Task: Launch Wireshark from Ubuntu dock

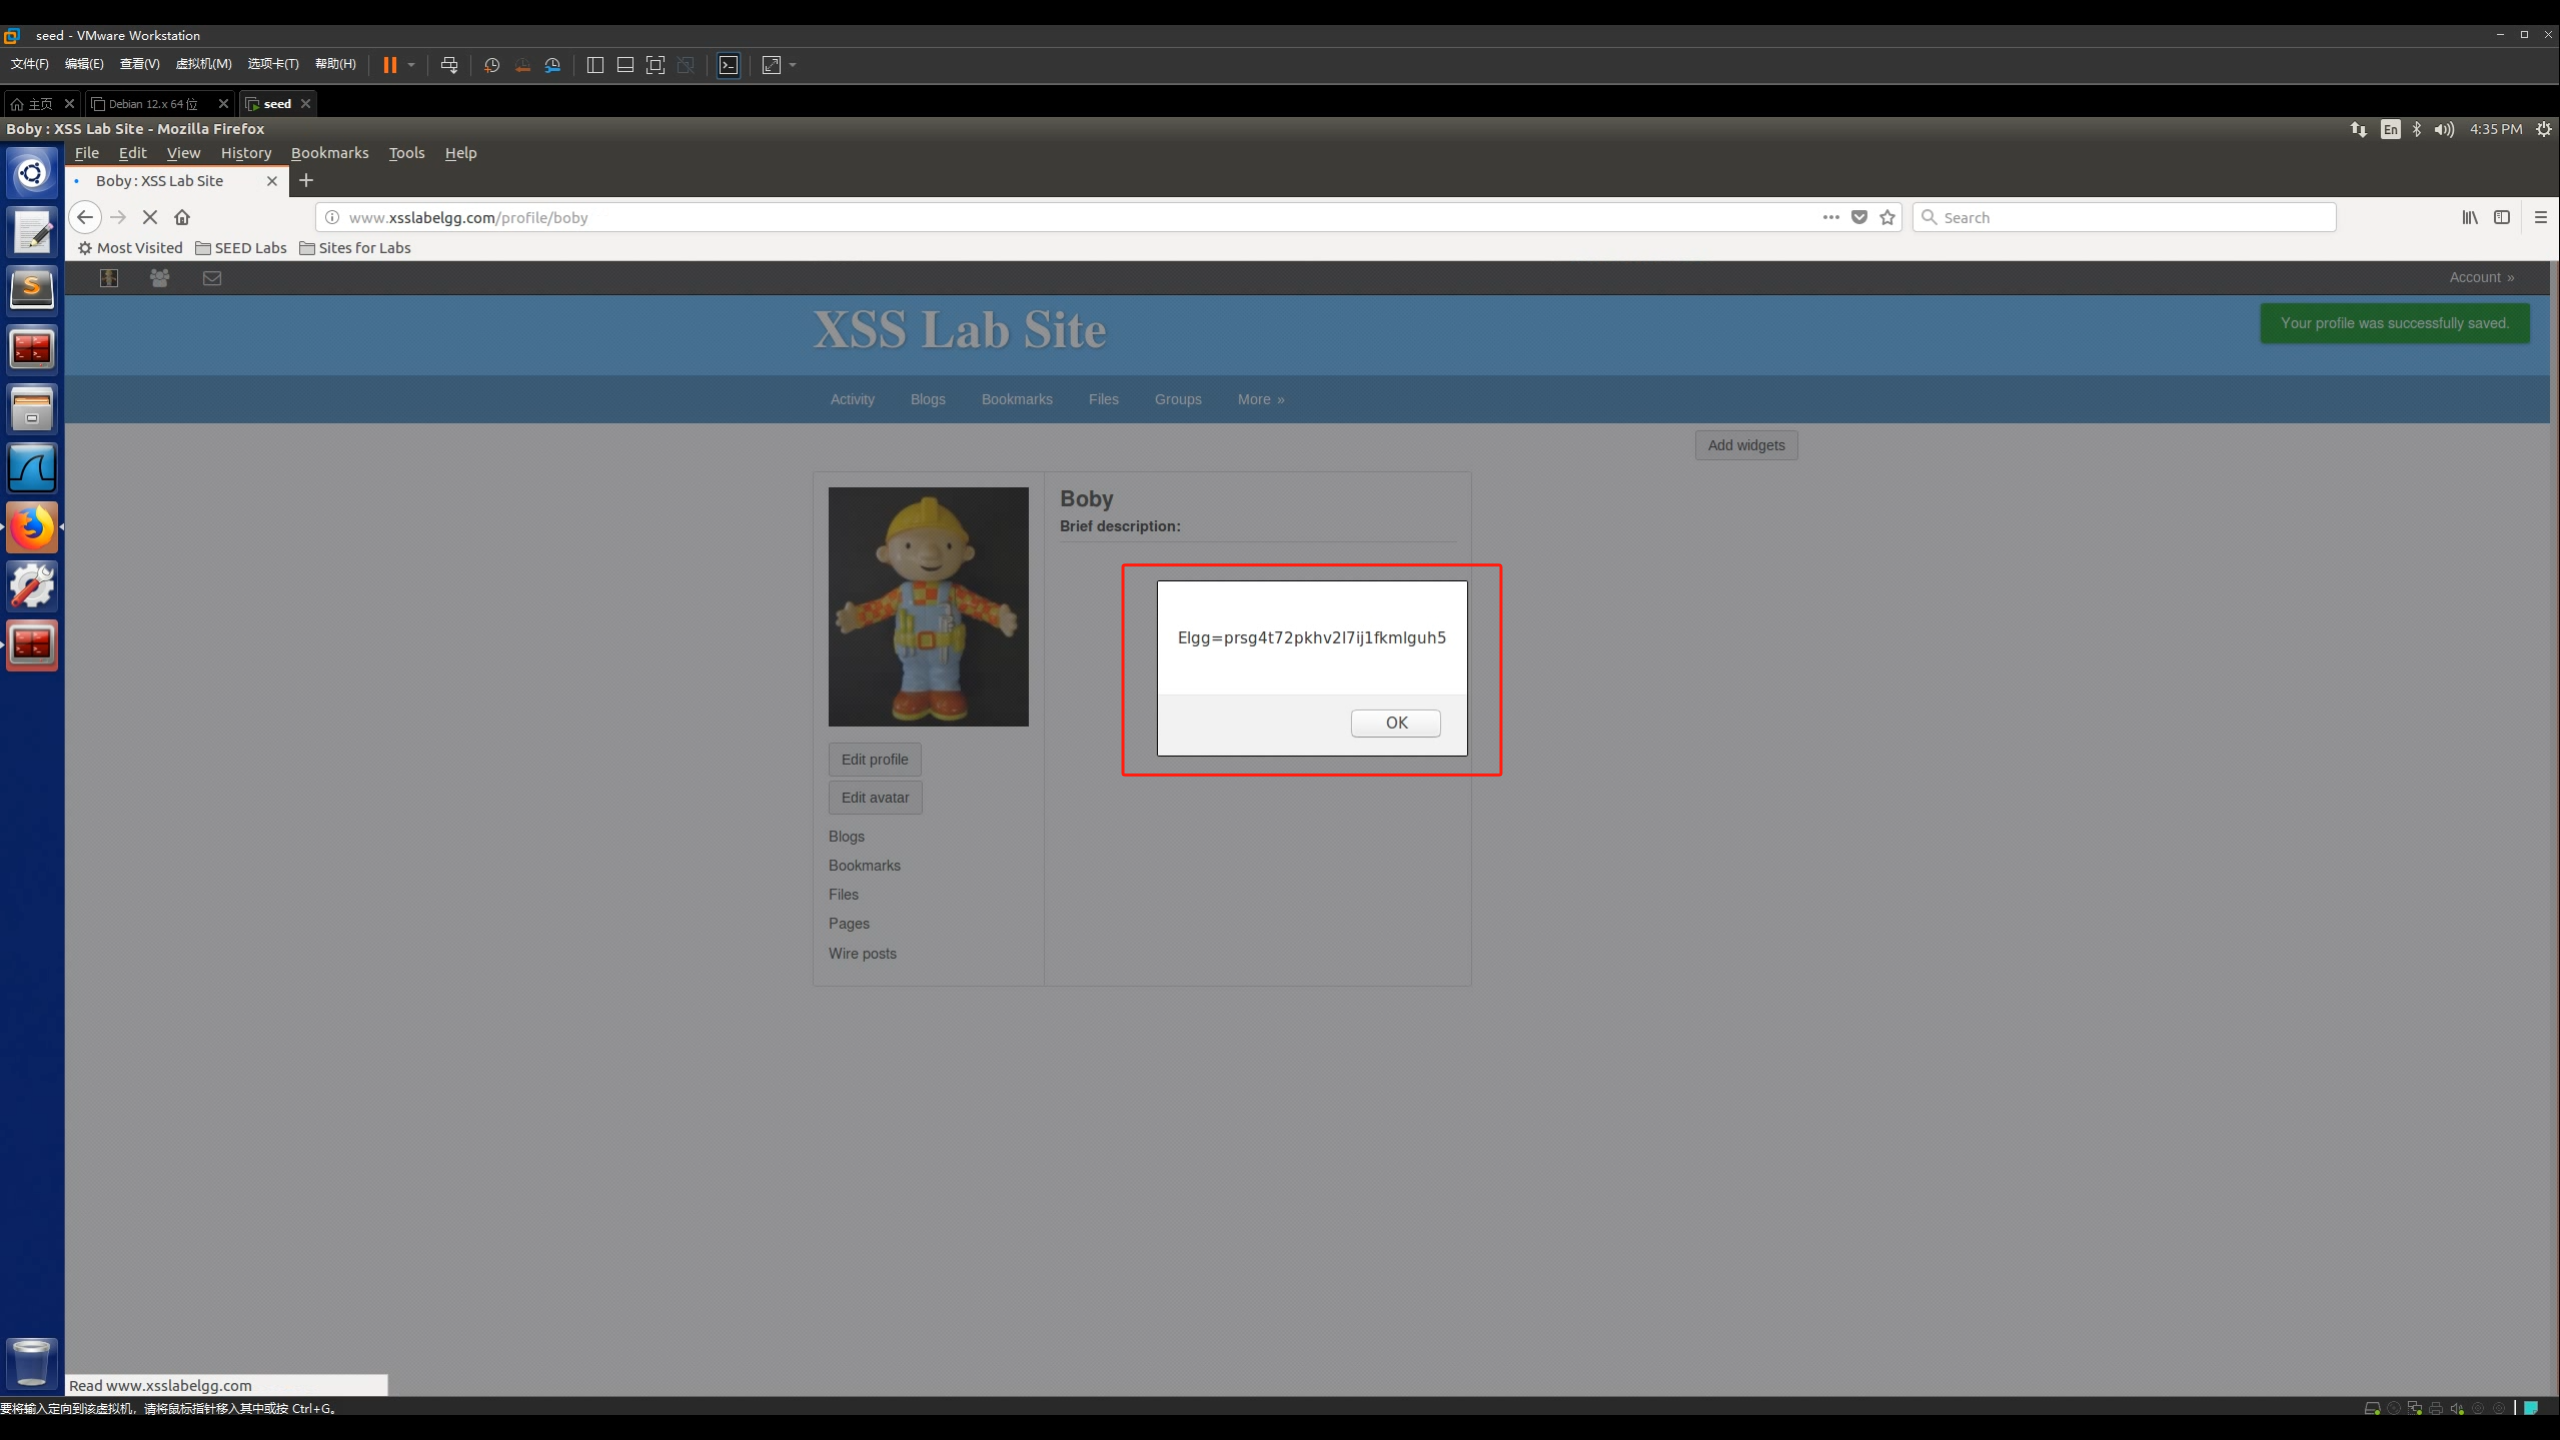Action: point(32,468)
